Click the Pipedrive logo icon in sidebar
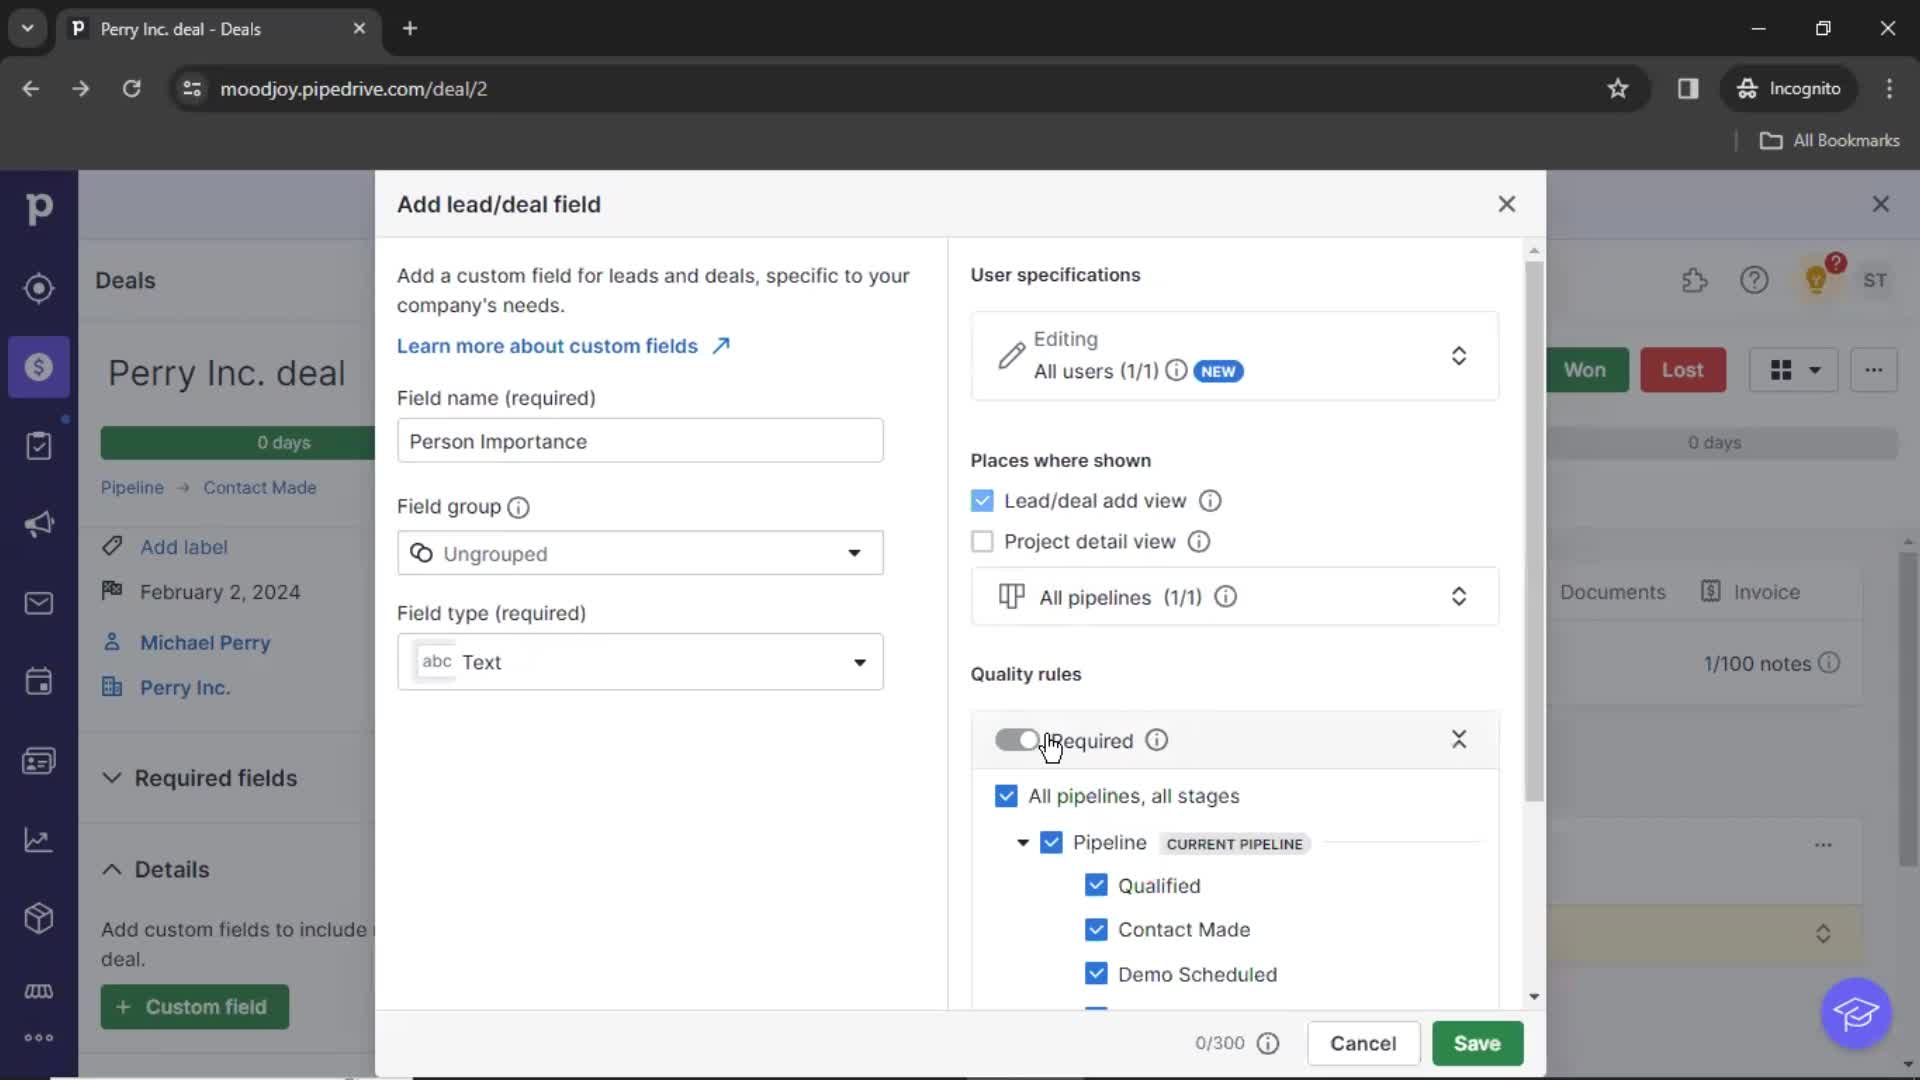This screenshot has height=1080, width=1920. point(38,207)
